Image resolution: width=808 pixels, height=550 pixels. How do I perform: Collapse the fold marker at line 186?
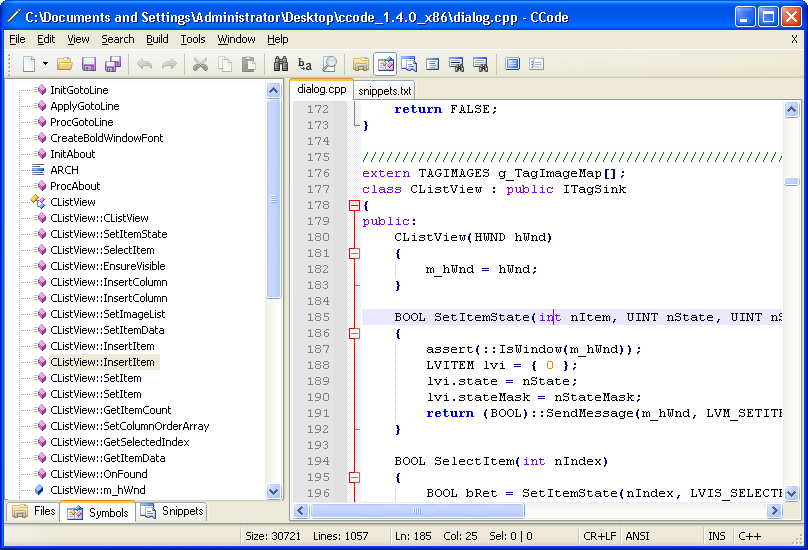[x=354, y=334]
